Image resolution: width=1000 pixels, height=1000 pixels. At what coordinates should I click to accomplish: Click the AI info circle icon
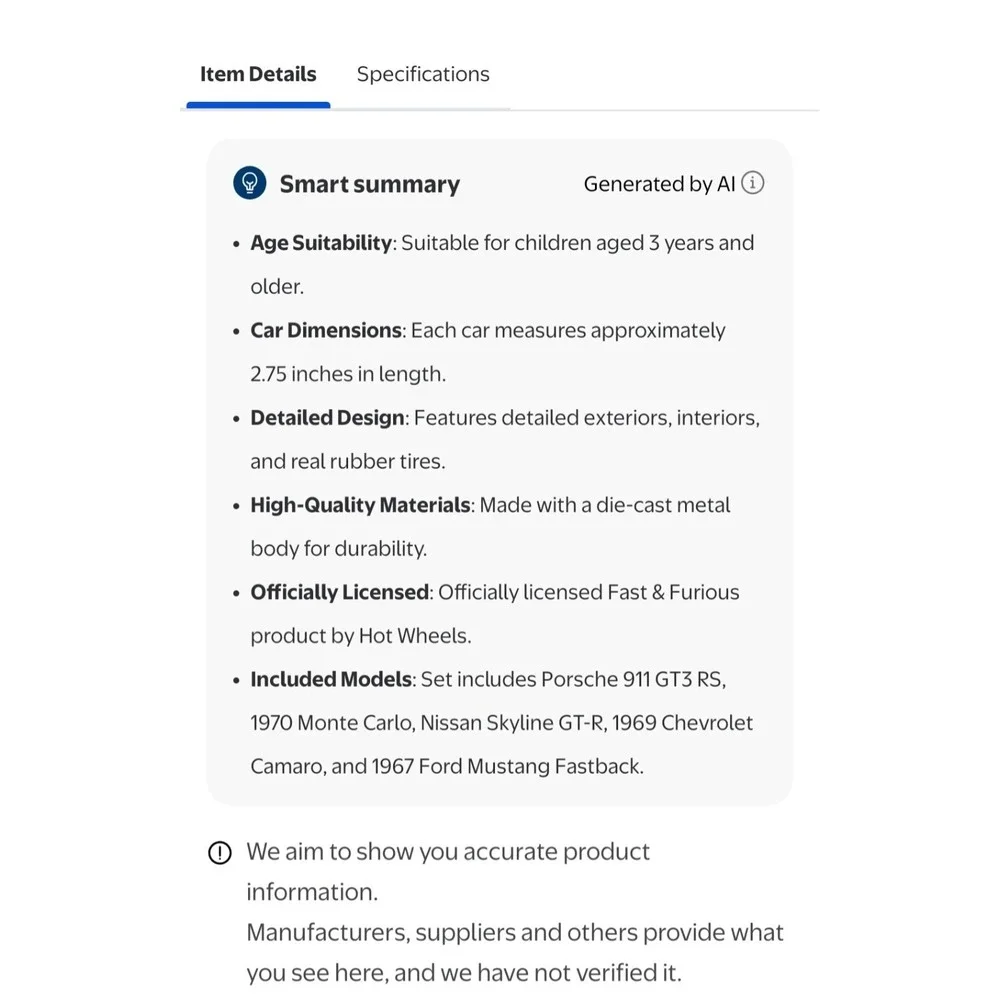click(753, 183)
